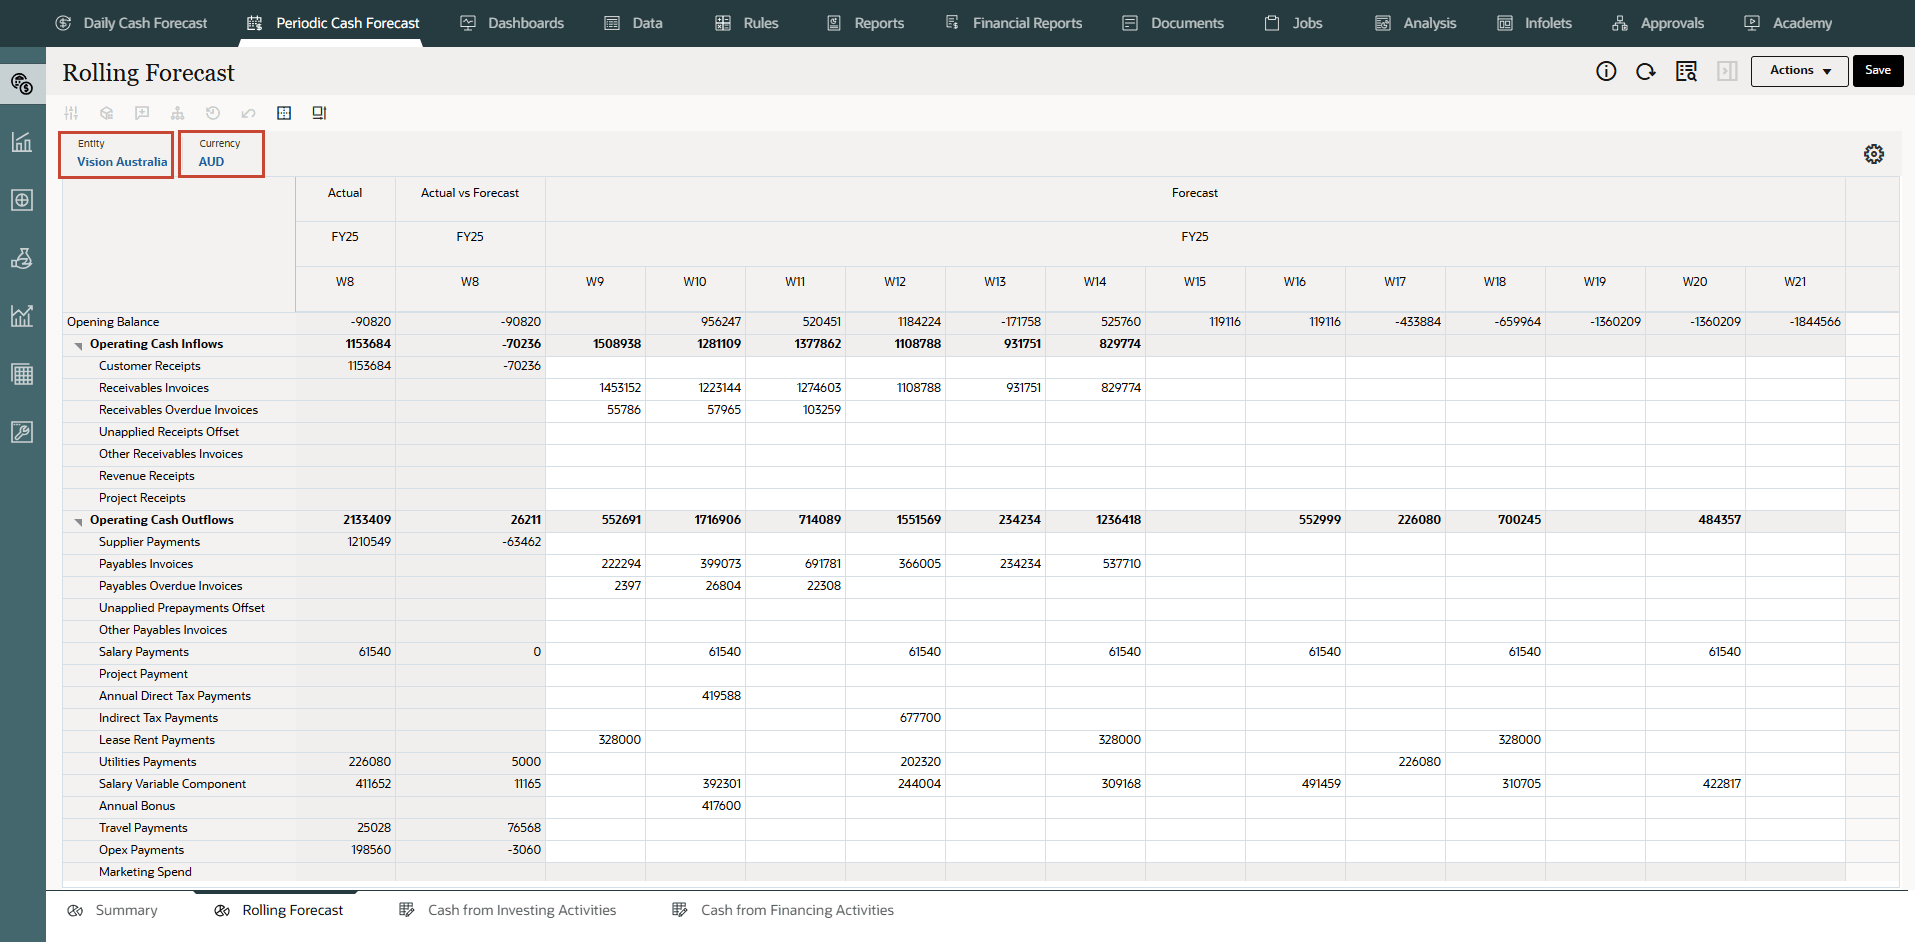
Task: Collapse the Operating Cash Inflows row
Action: point(78,345)
